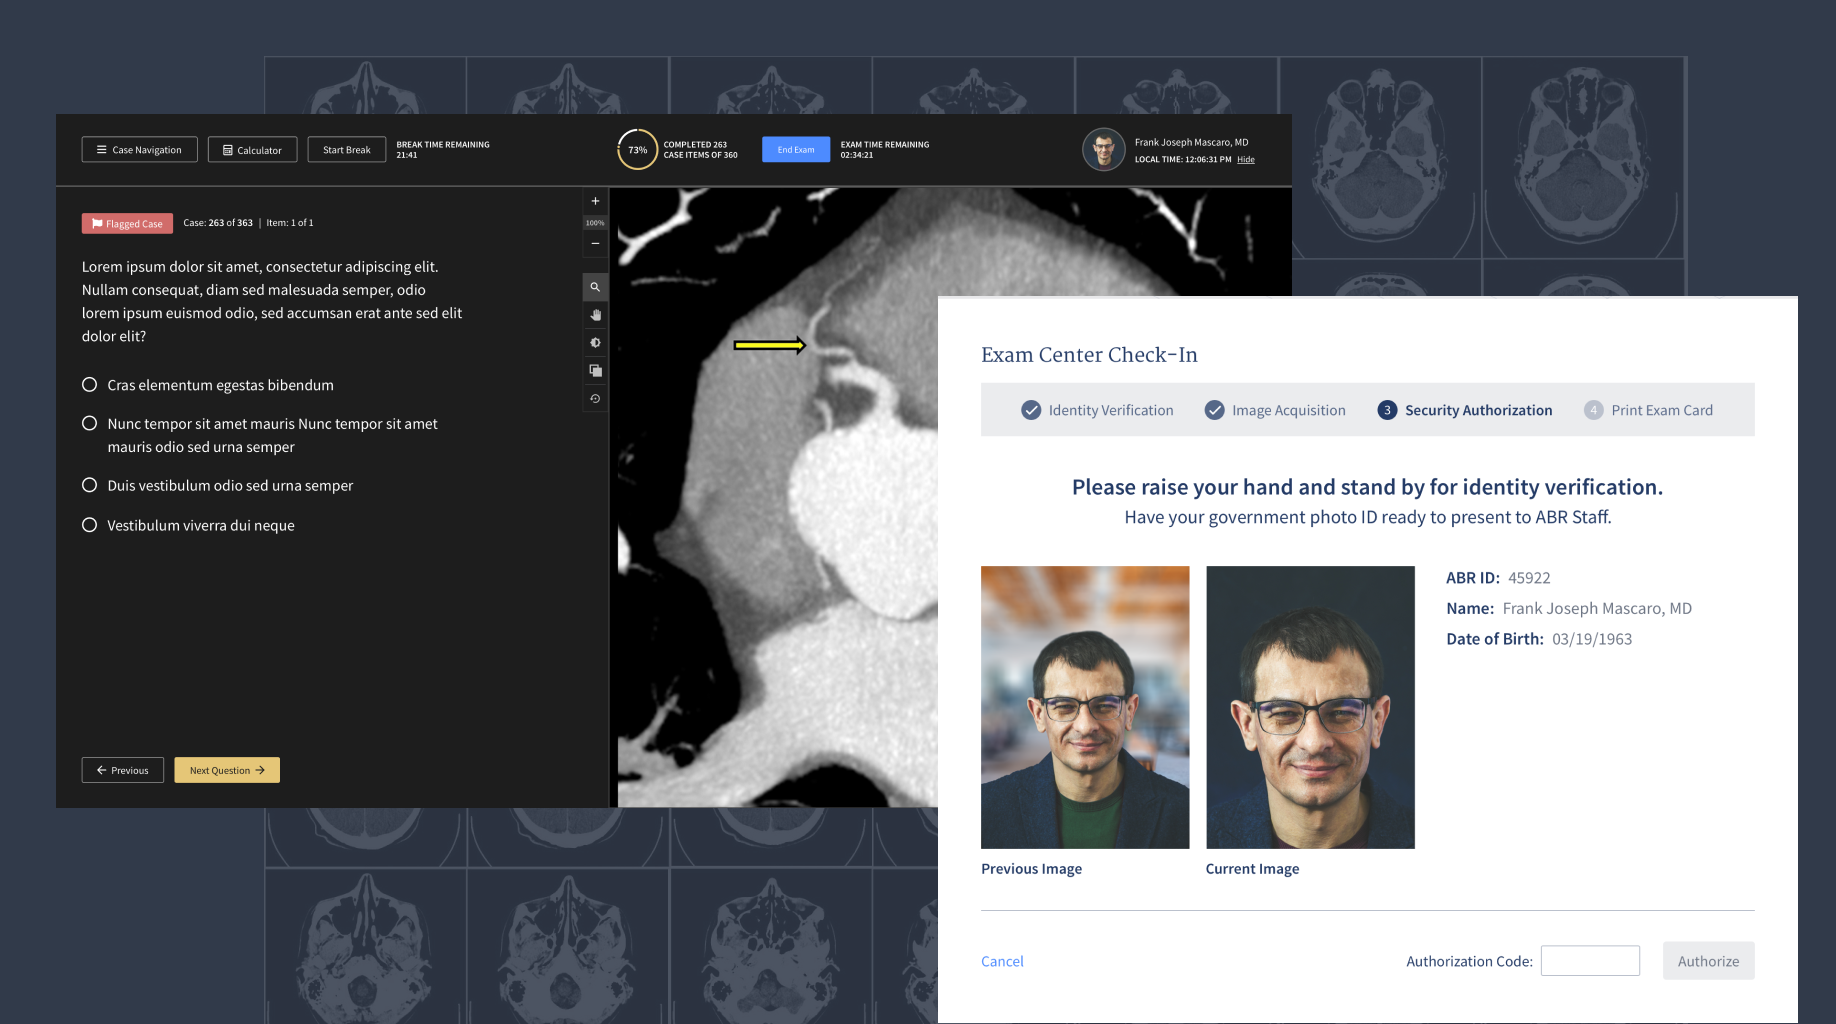Click Date of Birth 03/19/1963
1836x1024 pixels.
[x=1592, y=639]
